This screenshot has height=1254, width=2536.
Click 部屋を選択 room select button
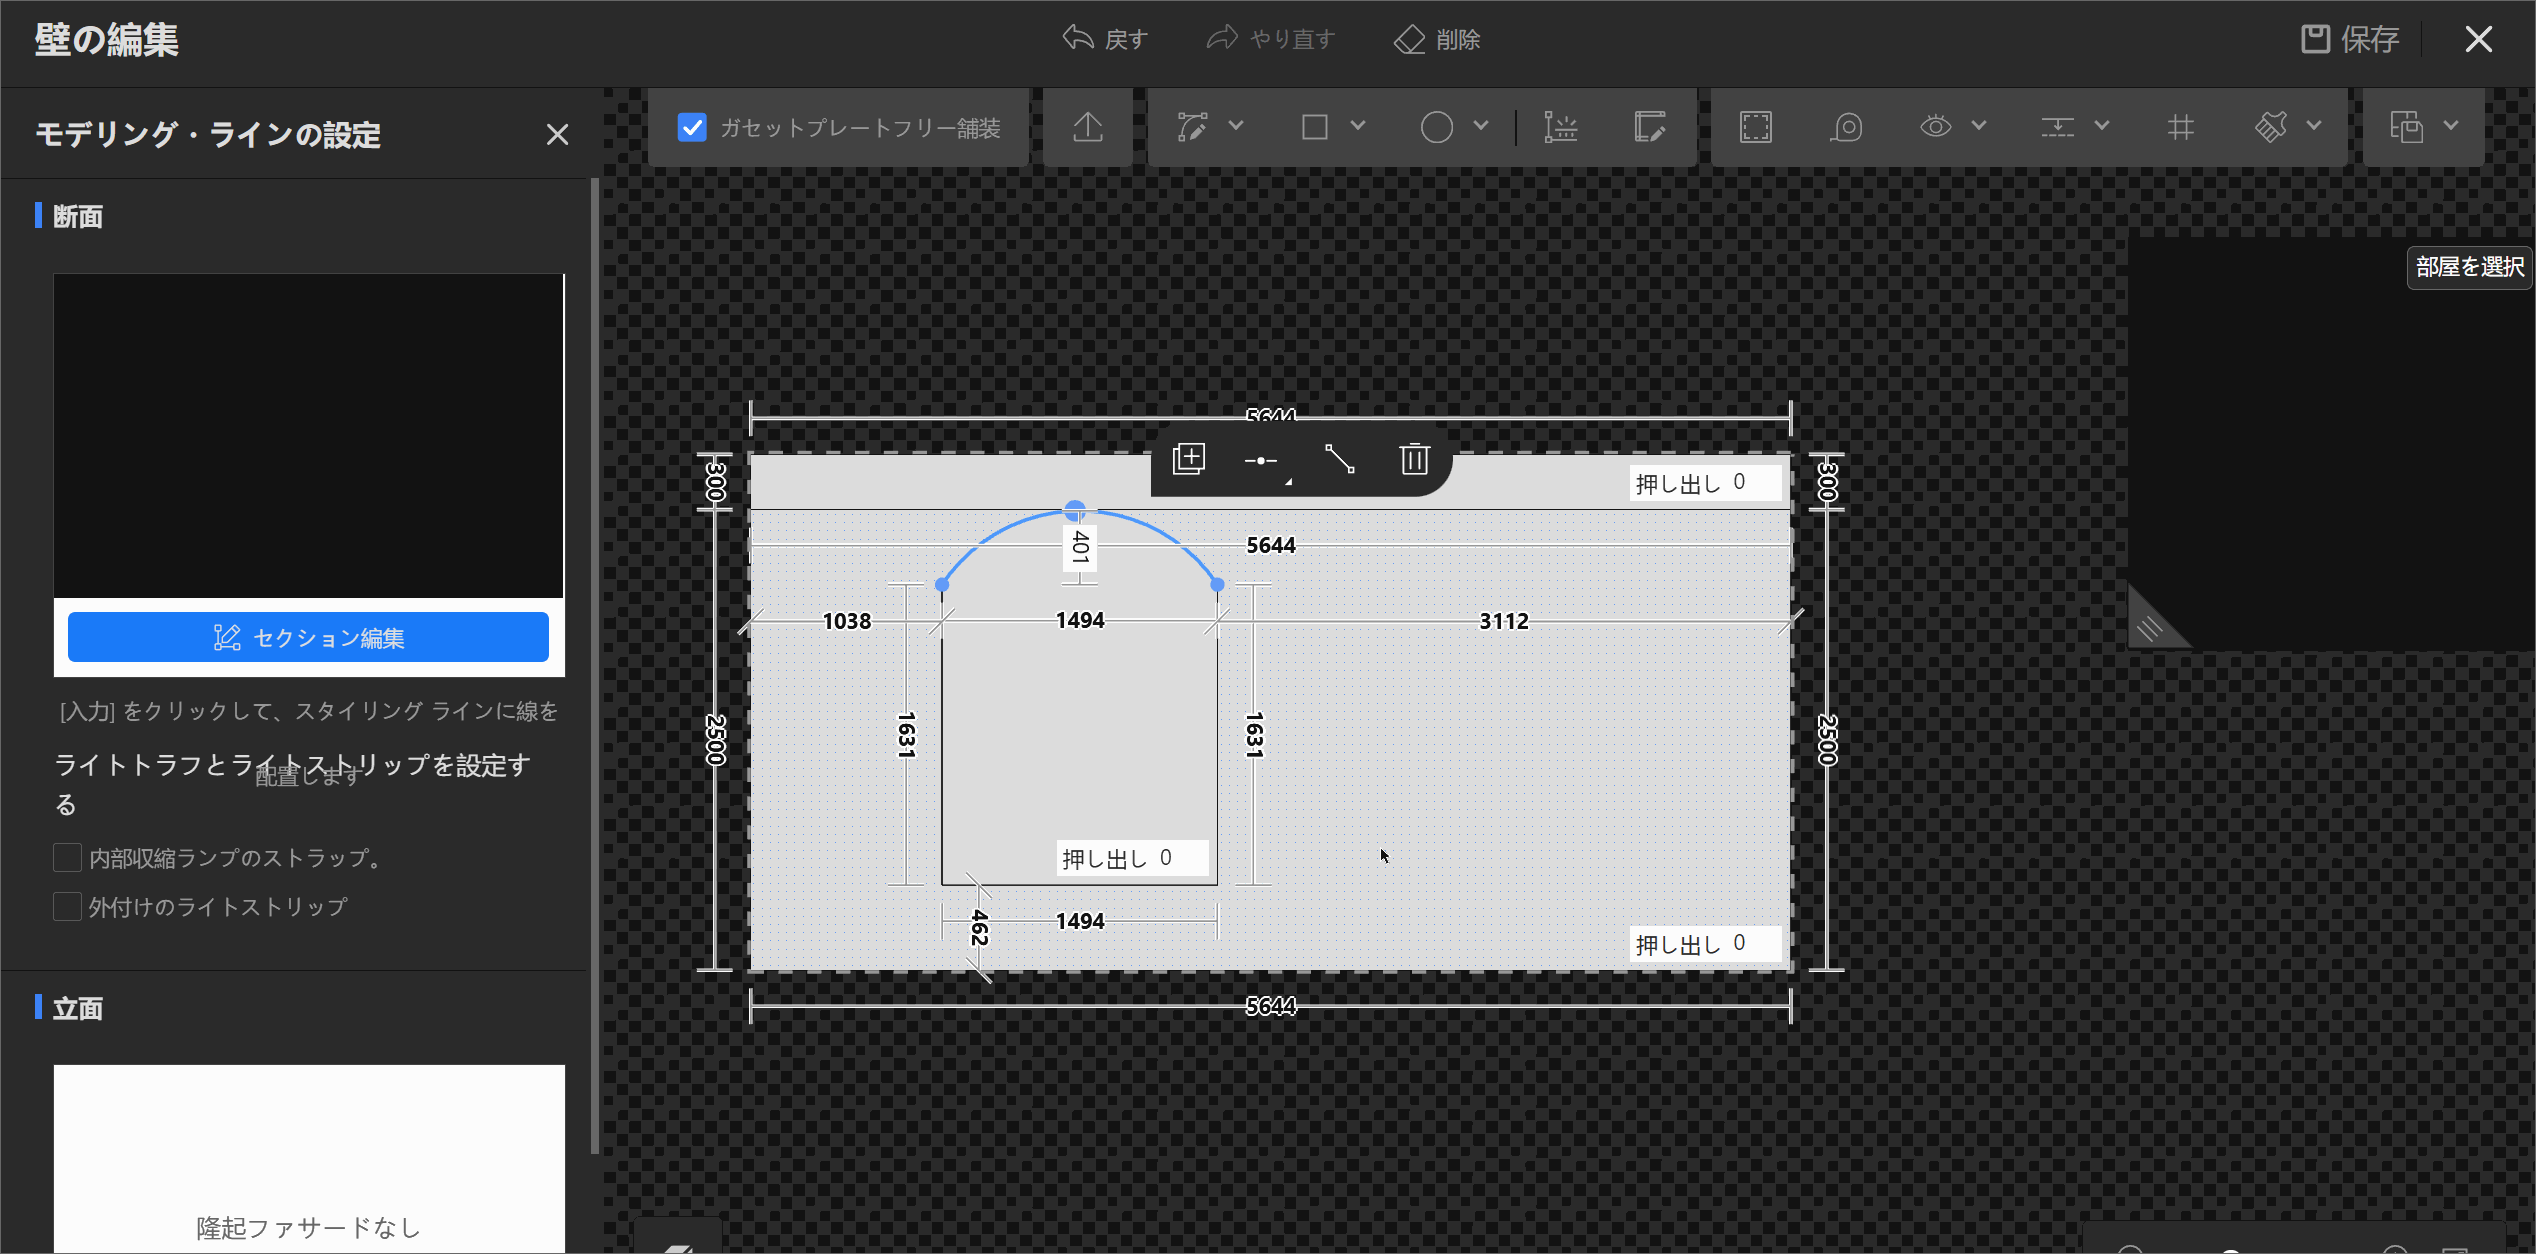pyautogui.click(x=2469, y=267)
